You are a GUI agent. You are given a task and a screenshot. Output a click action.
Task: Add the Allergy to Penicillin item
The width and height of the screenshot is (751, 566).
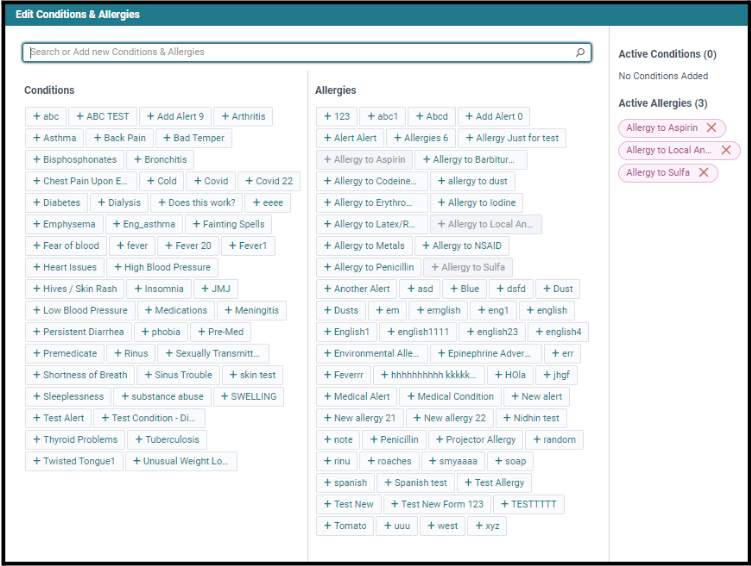click(x=369, y=267)
